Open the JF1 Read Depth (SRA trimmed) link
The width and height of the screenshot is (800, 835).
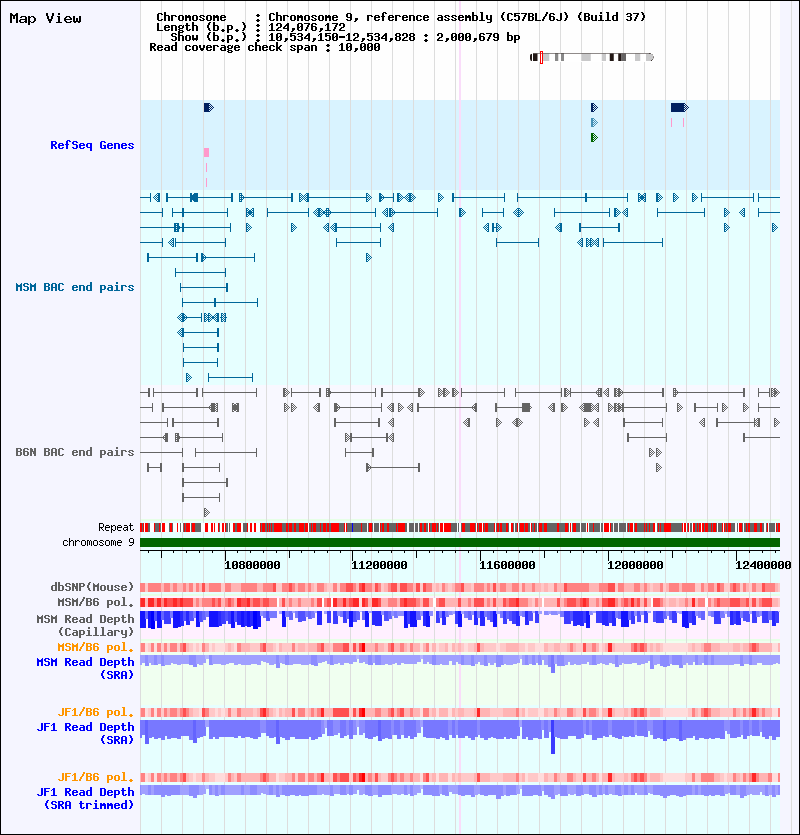pos(85,798)
